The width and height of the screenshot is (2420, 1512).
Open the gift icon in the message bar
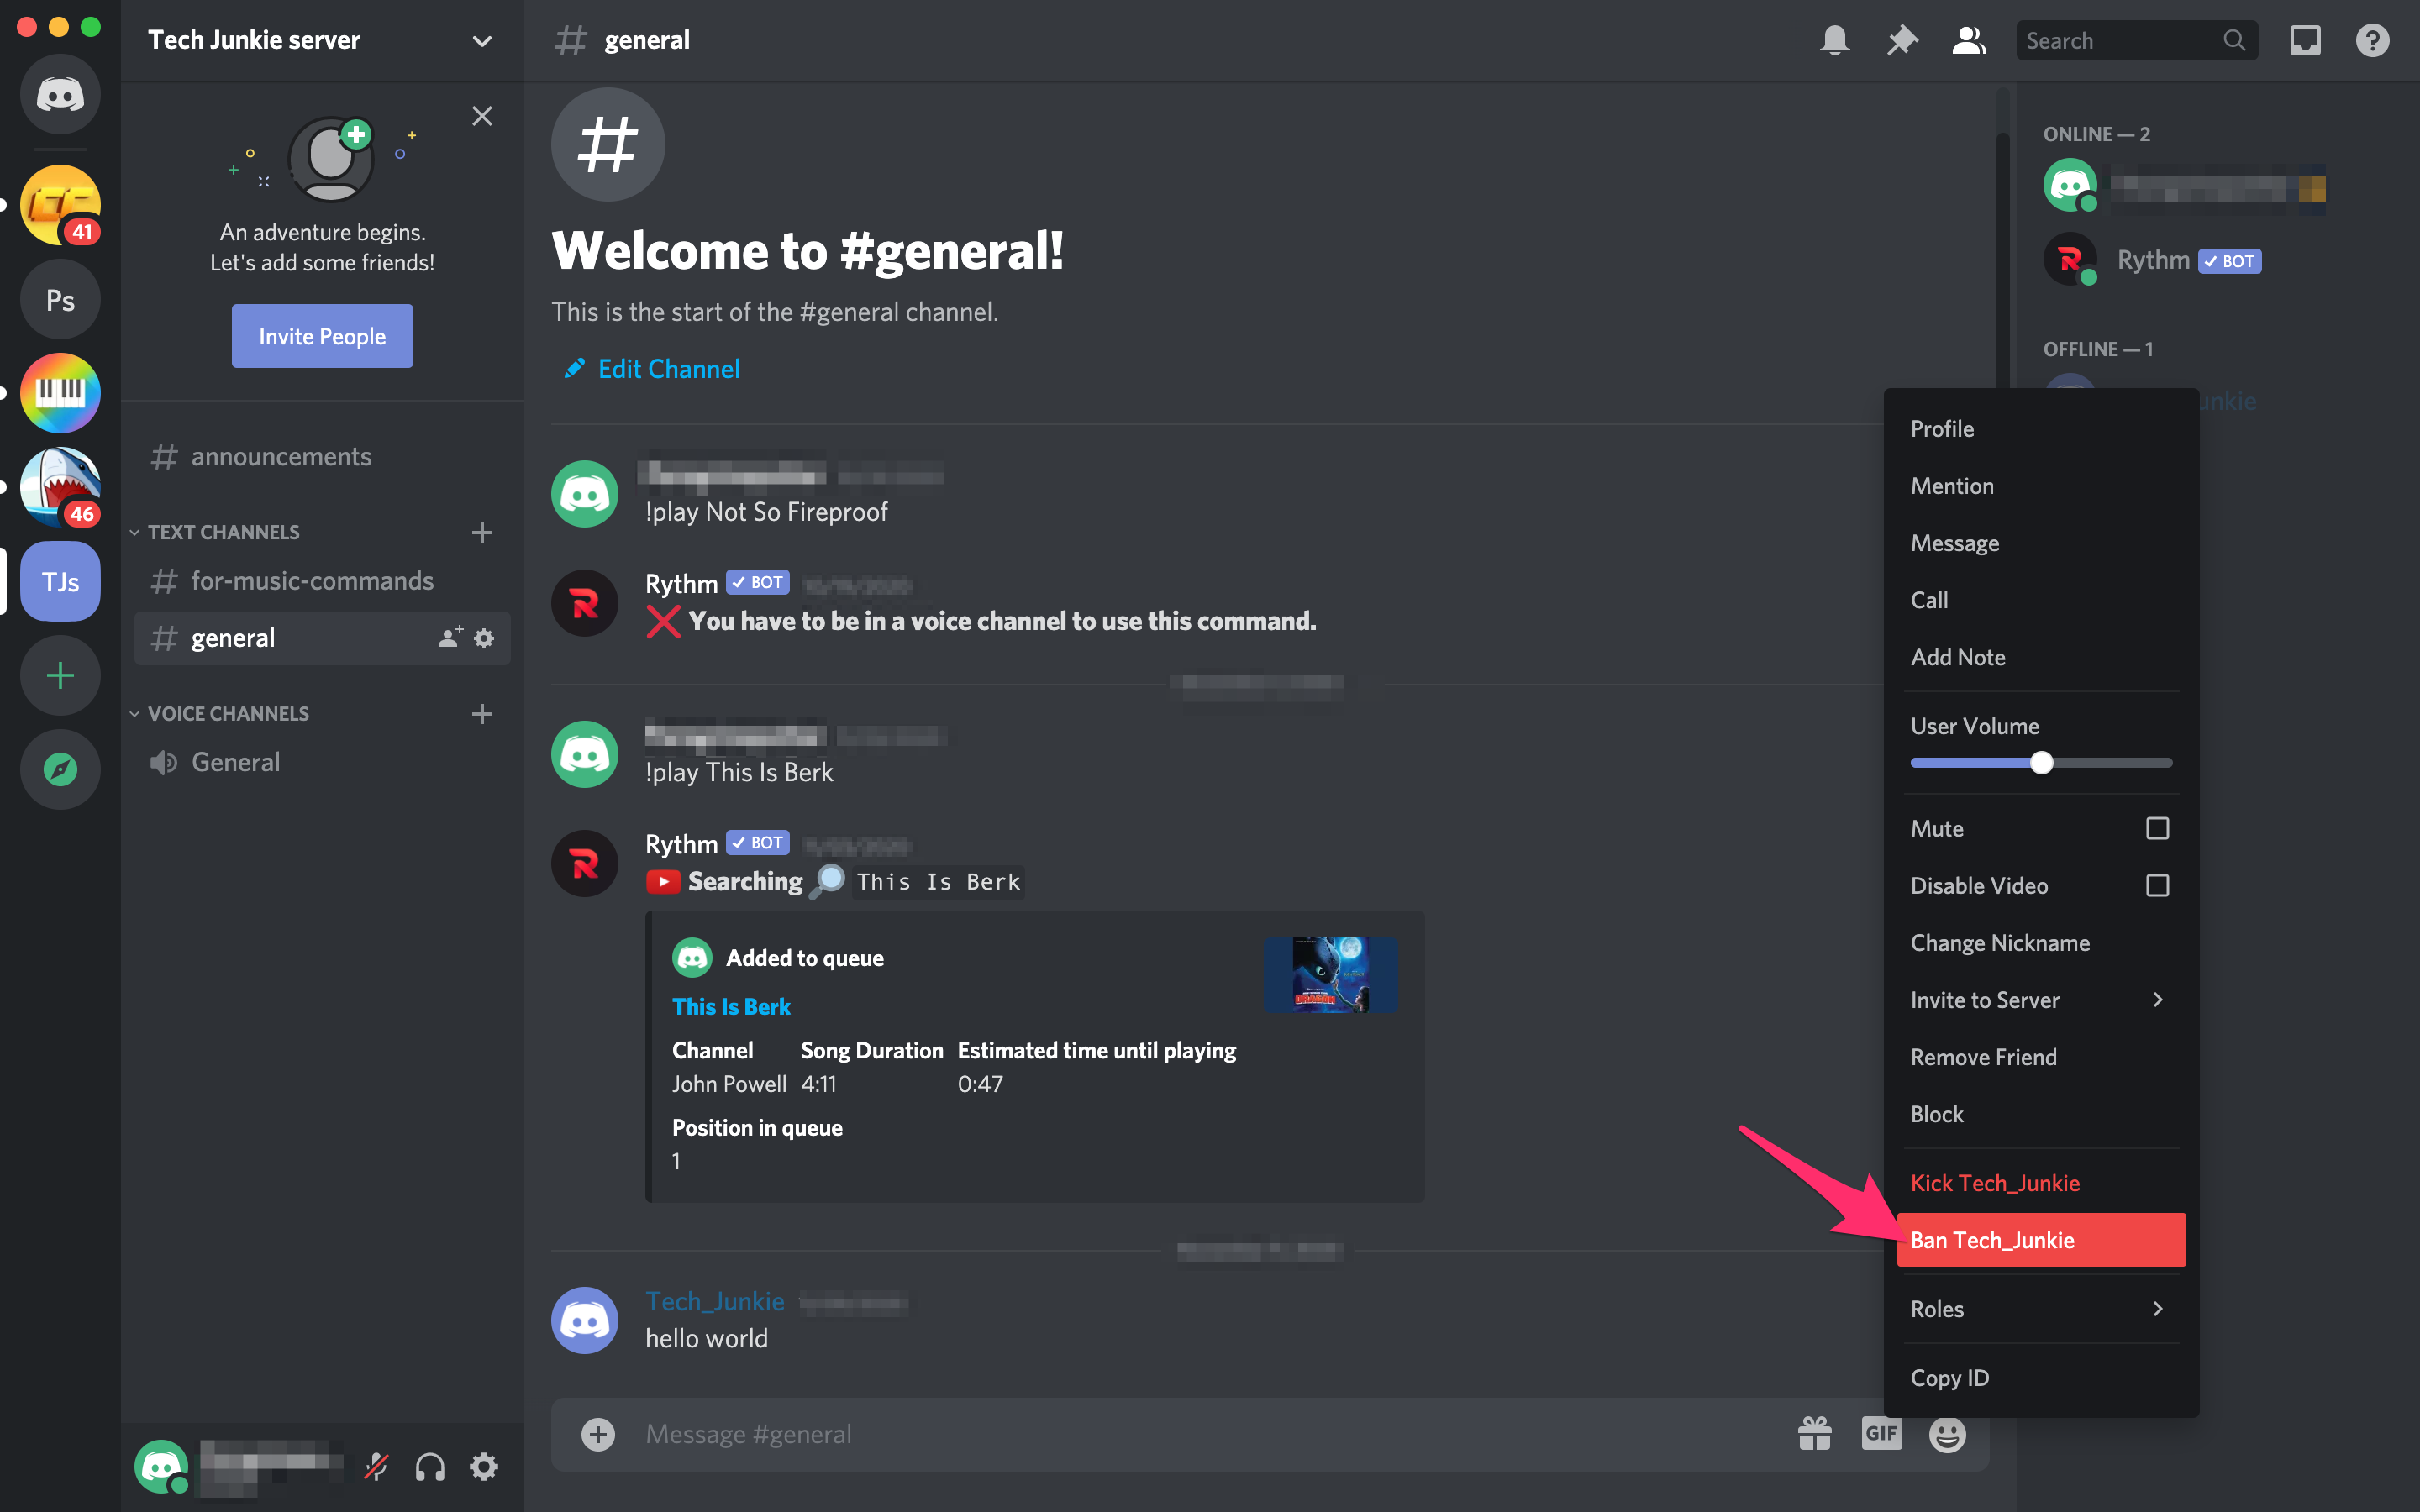1814,1433
